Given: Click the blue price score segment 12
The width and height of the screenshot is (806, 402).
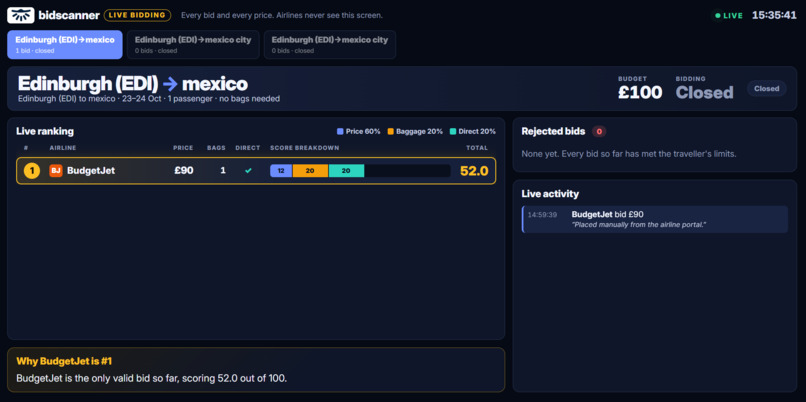Looking at the screenshot, I should click(x=281, y=171).
